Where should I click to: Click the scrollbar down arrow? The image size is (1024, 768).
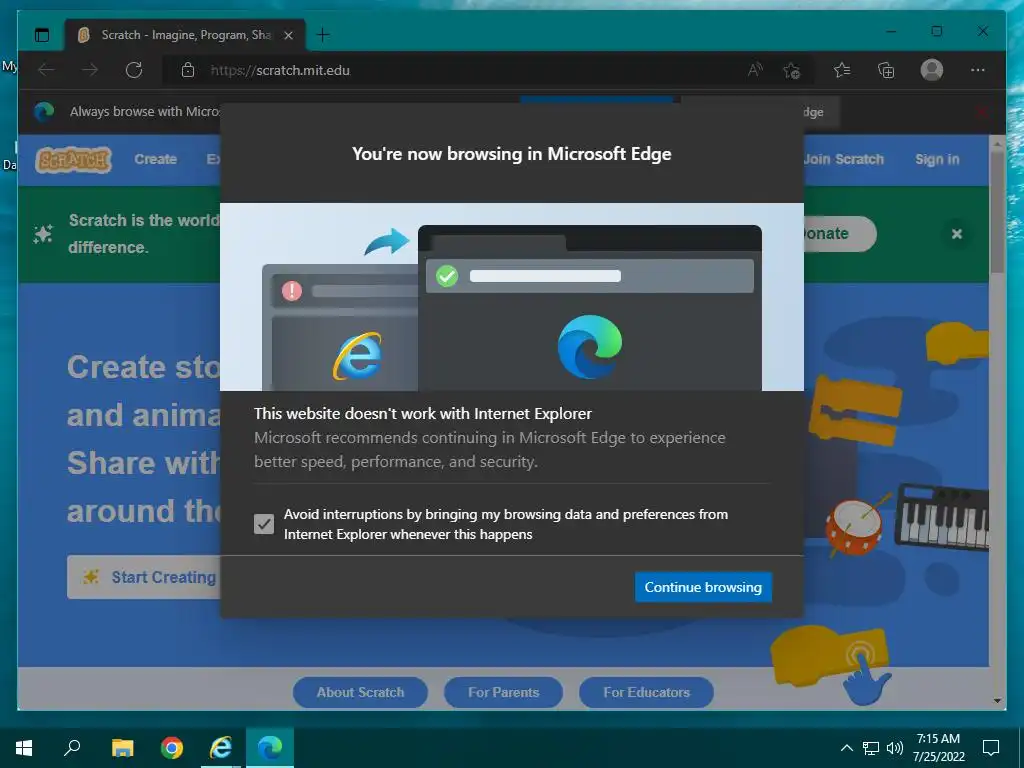(x=997, y=701)
